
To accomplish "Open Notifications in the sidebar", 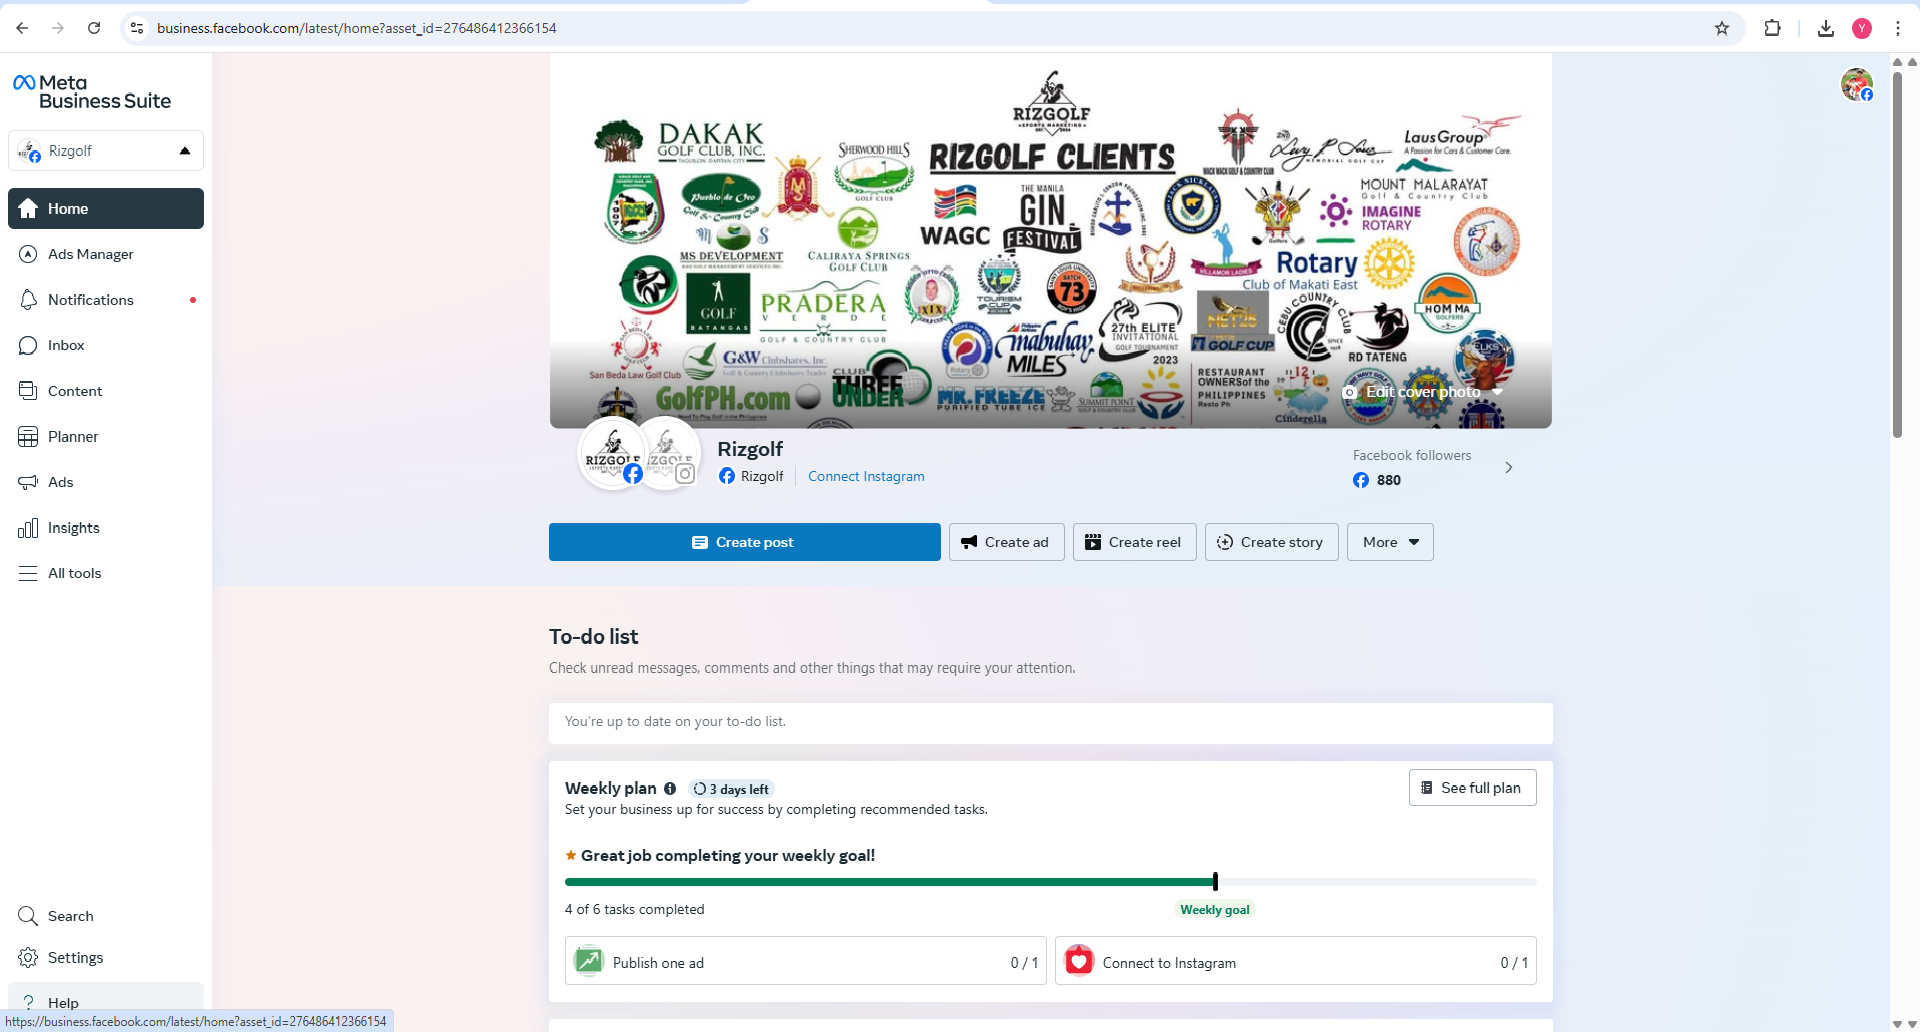I will coord(106,300).
